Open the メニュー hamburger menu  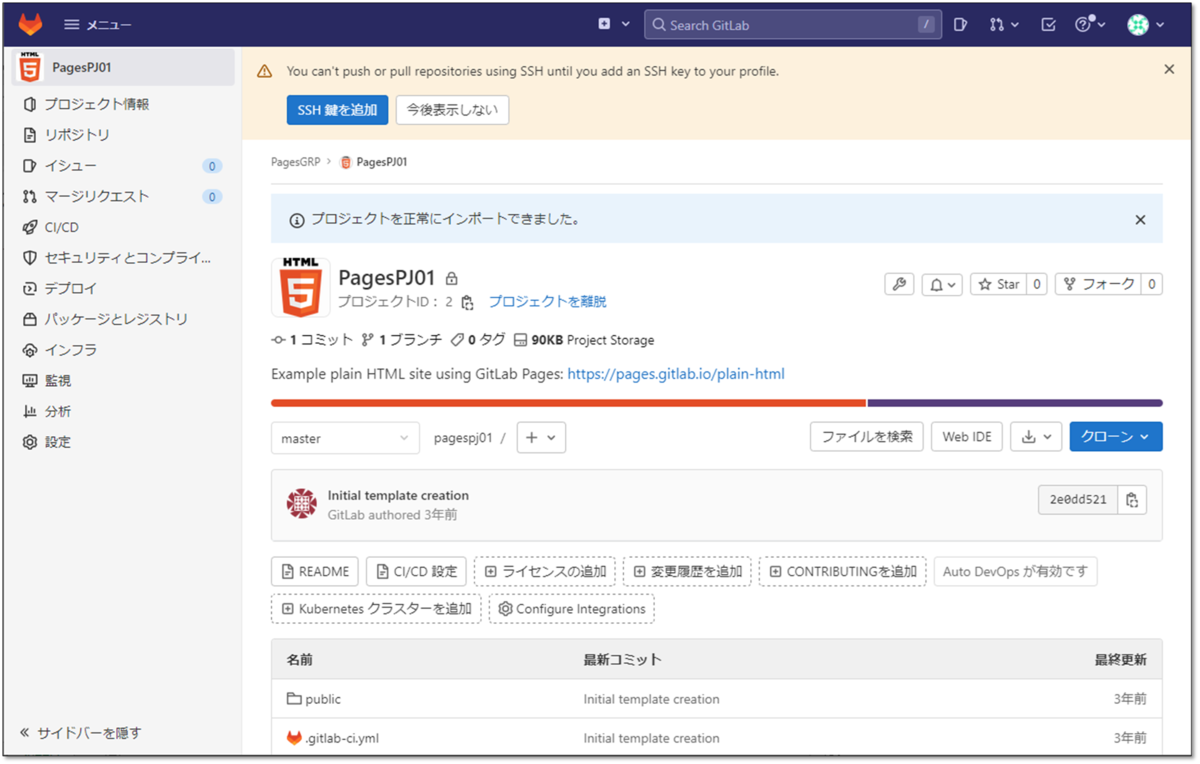[98, 25]
